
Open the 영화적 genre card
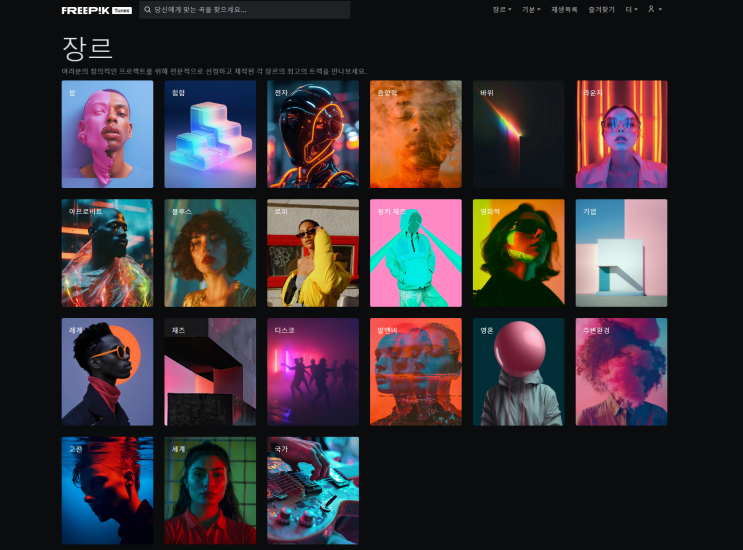point(519,253)
